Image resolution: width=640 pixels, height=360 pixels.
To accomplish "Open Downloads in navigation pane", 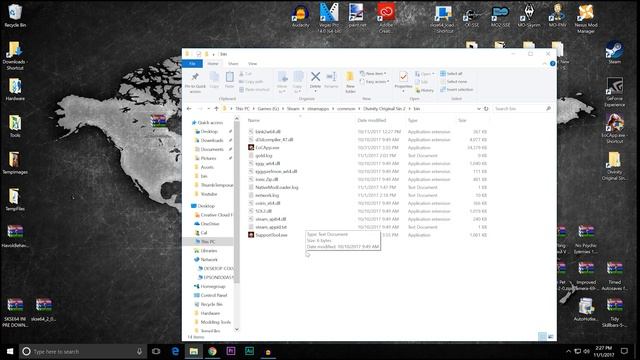I will (x=211, y=140).
